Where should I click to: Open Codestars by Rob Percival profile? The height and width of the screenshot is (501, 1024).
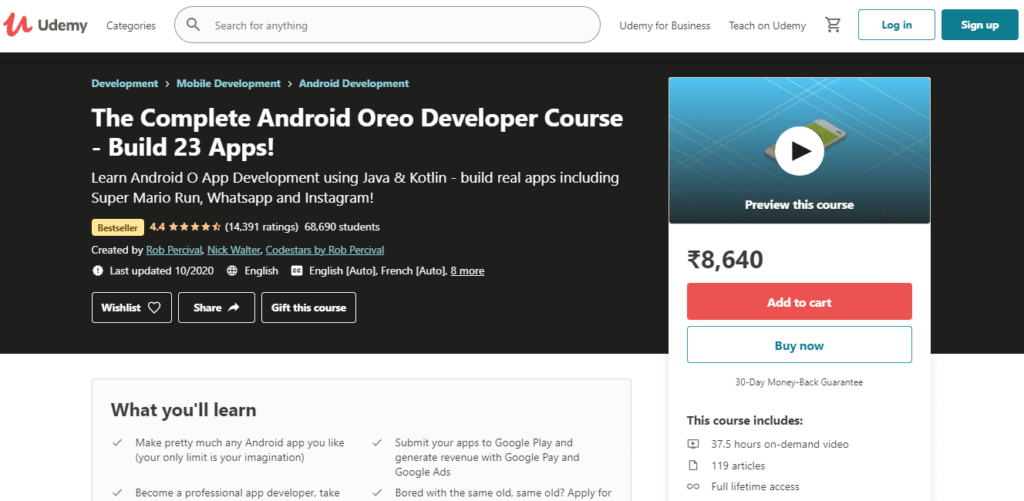coord(325,250)
